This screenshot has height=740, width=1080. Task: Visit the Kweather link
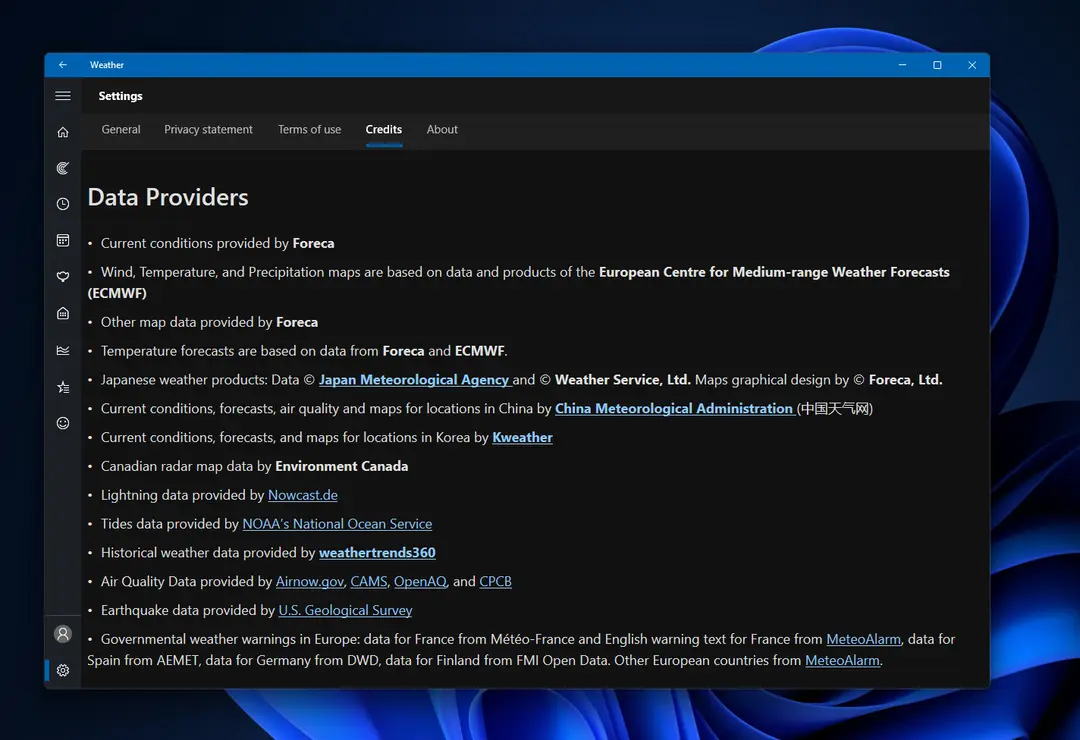coord(522,438)
